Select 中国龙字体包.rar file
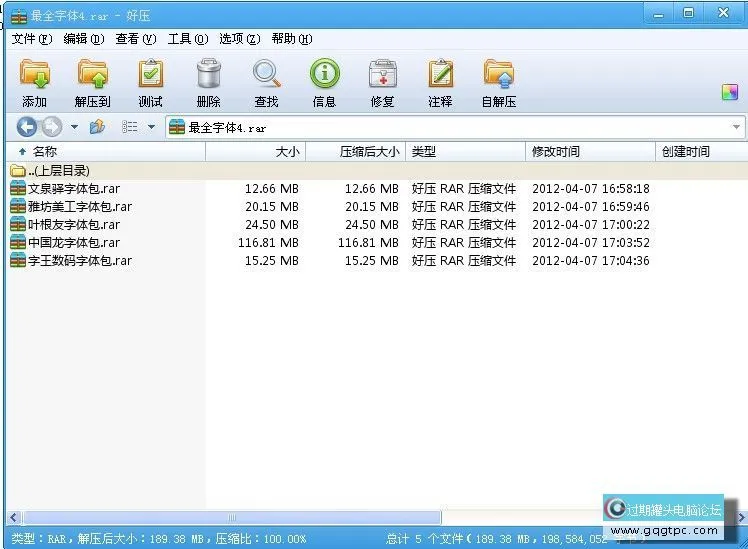Viewport: 748px width, 549px height. (74, 242)
